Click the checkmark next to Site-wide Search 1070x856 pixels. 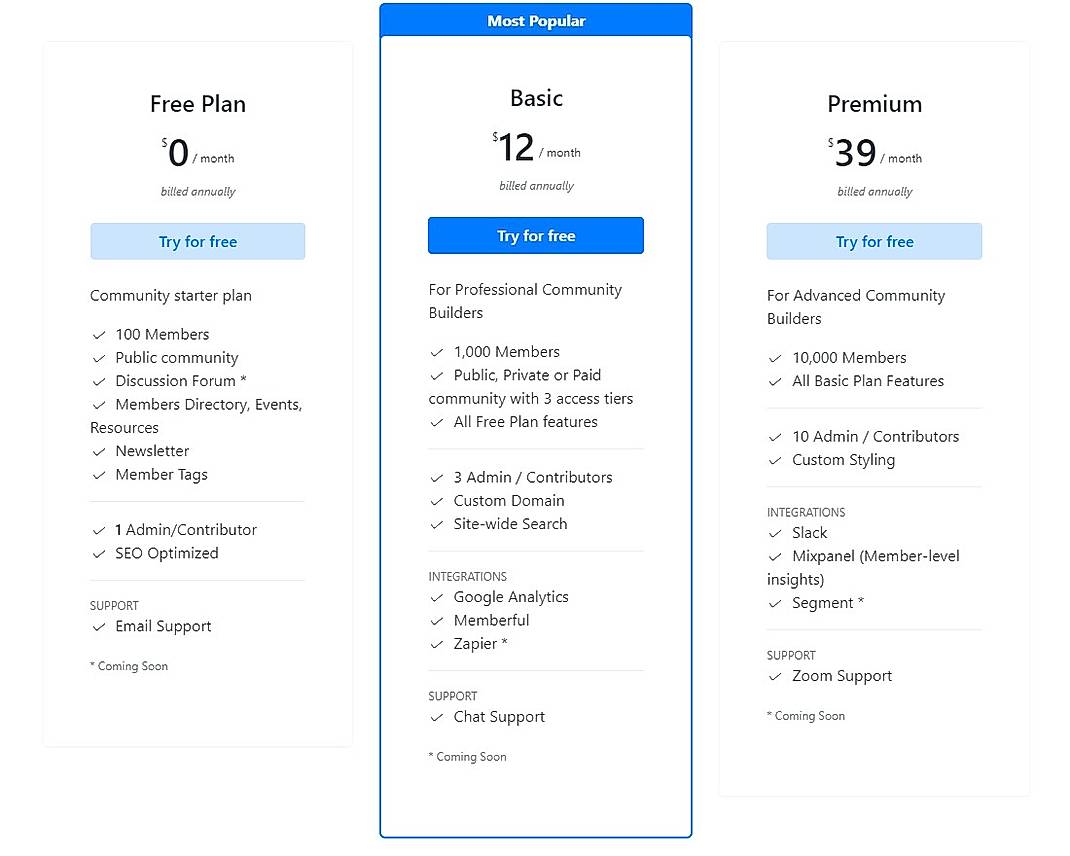[437, 524]
